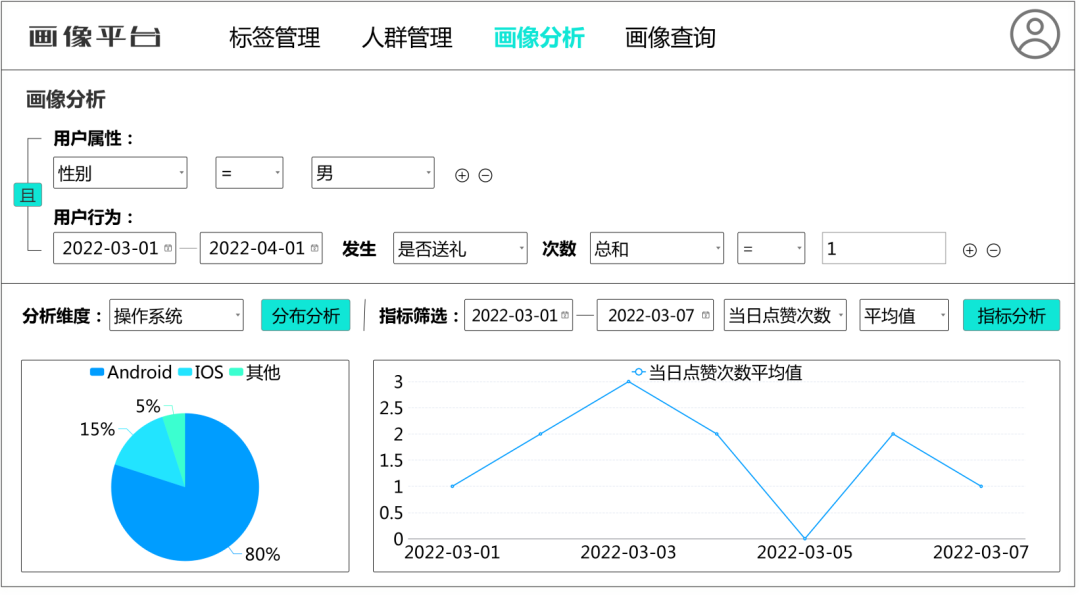Switch to the 标签管理 tab
This screenshot has height=600, width=1080.
(x=277, y=37)
